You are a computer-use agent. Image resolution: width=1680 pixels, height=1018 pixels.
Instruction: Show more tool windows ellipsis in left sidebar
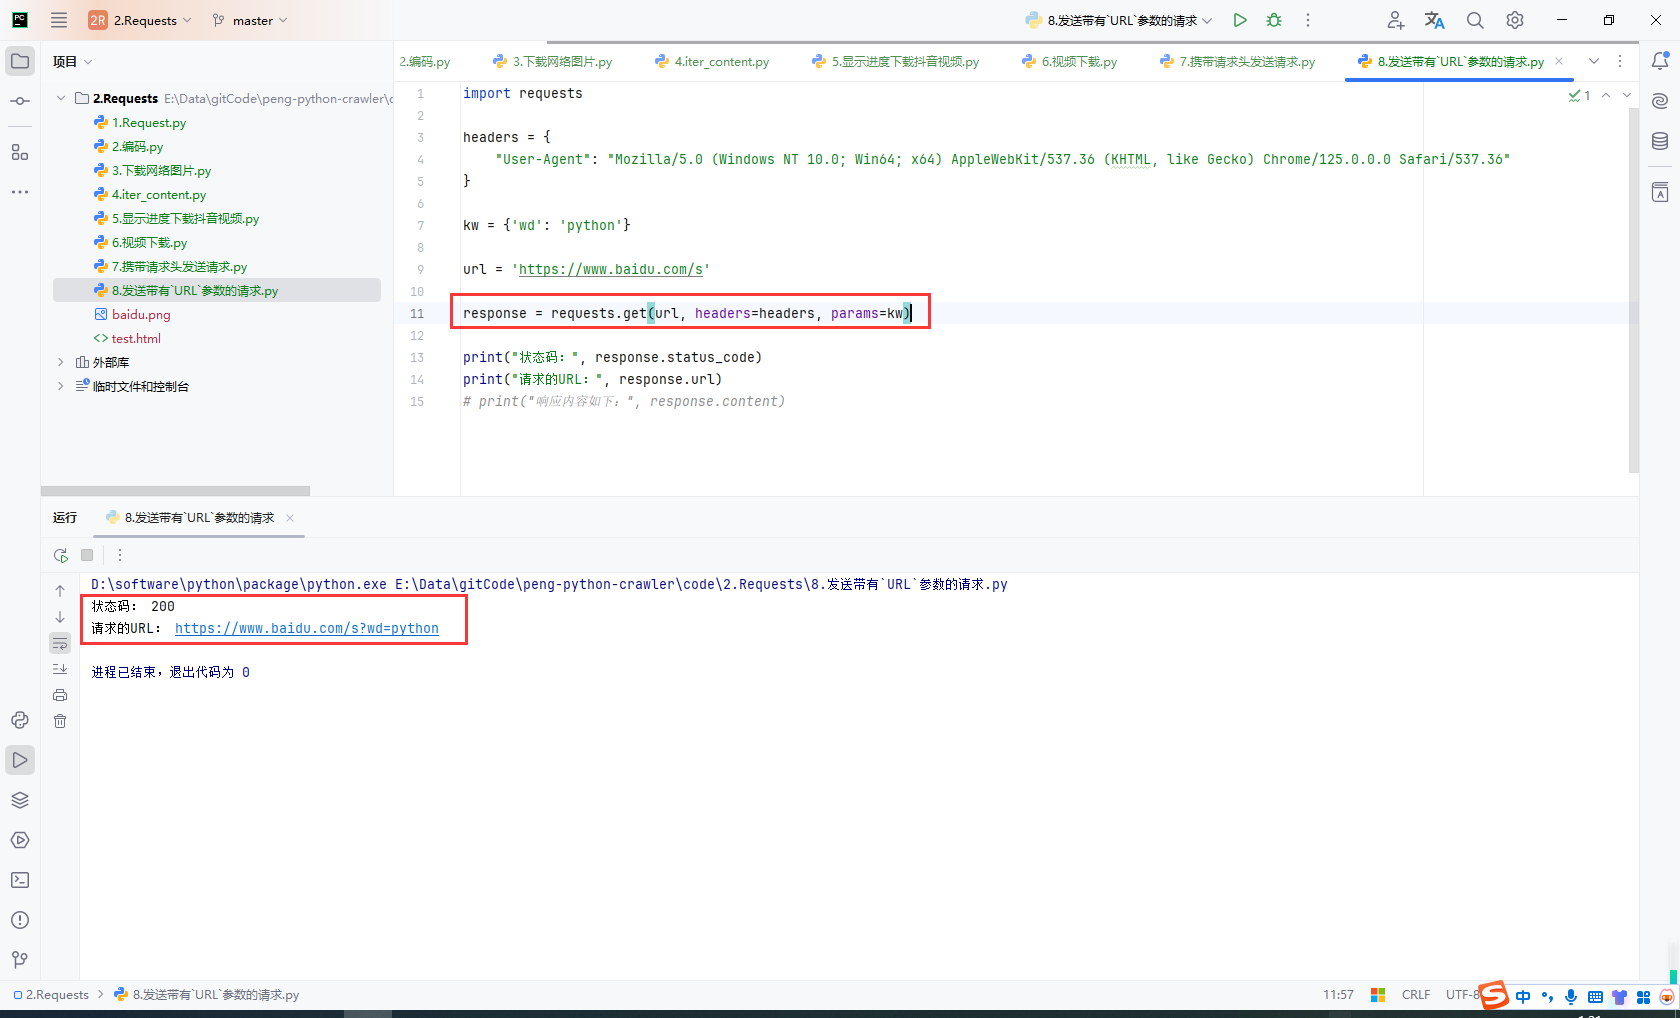[x=20, y=192]
